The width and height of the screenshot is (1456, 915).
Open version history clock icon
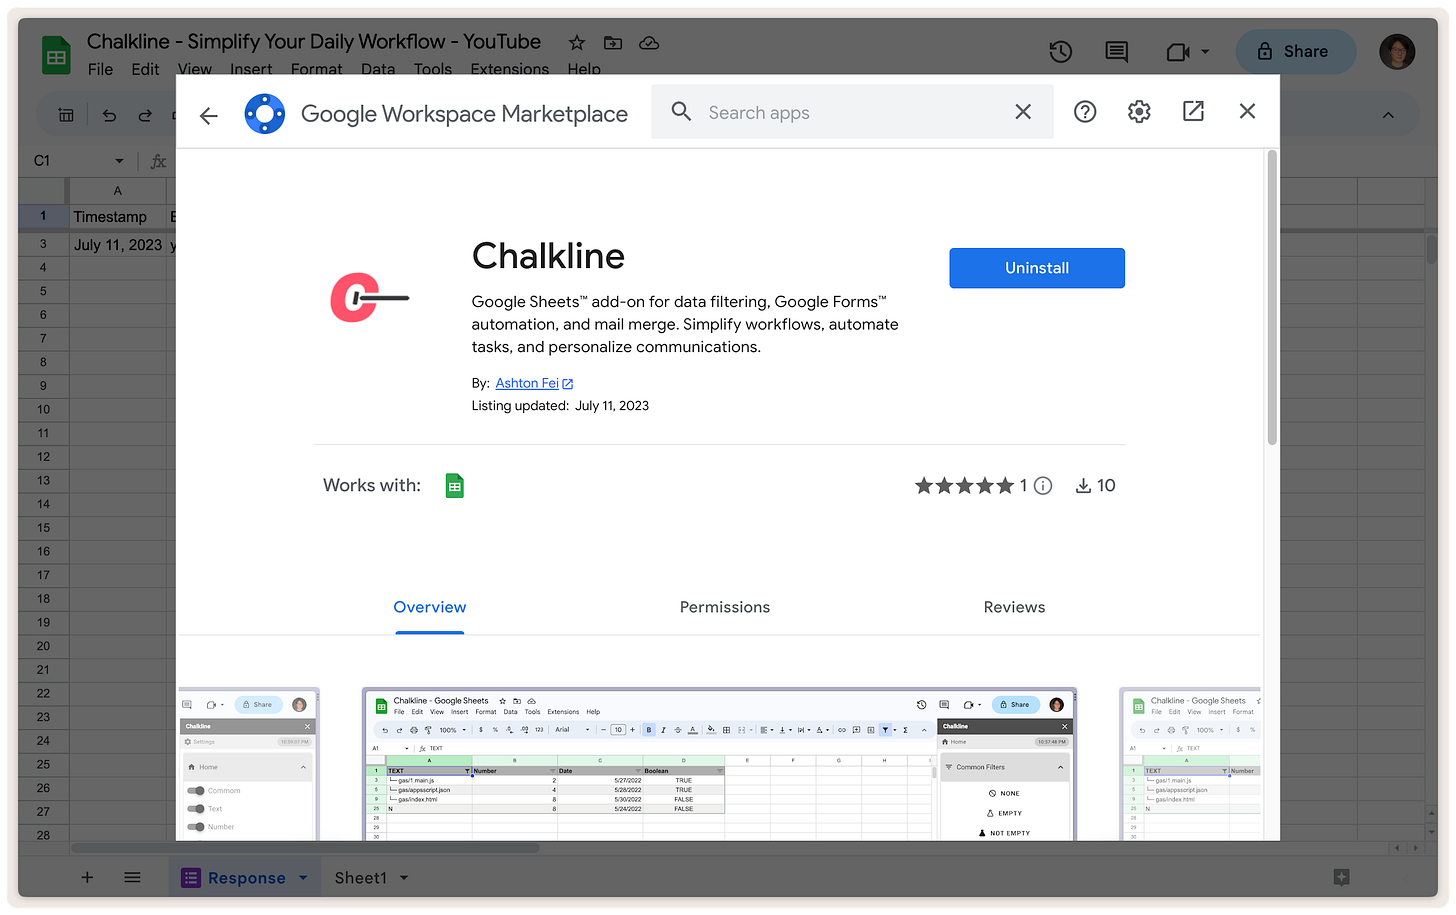(1061, 51)
